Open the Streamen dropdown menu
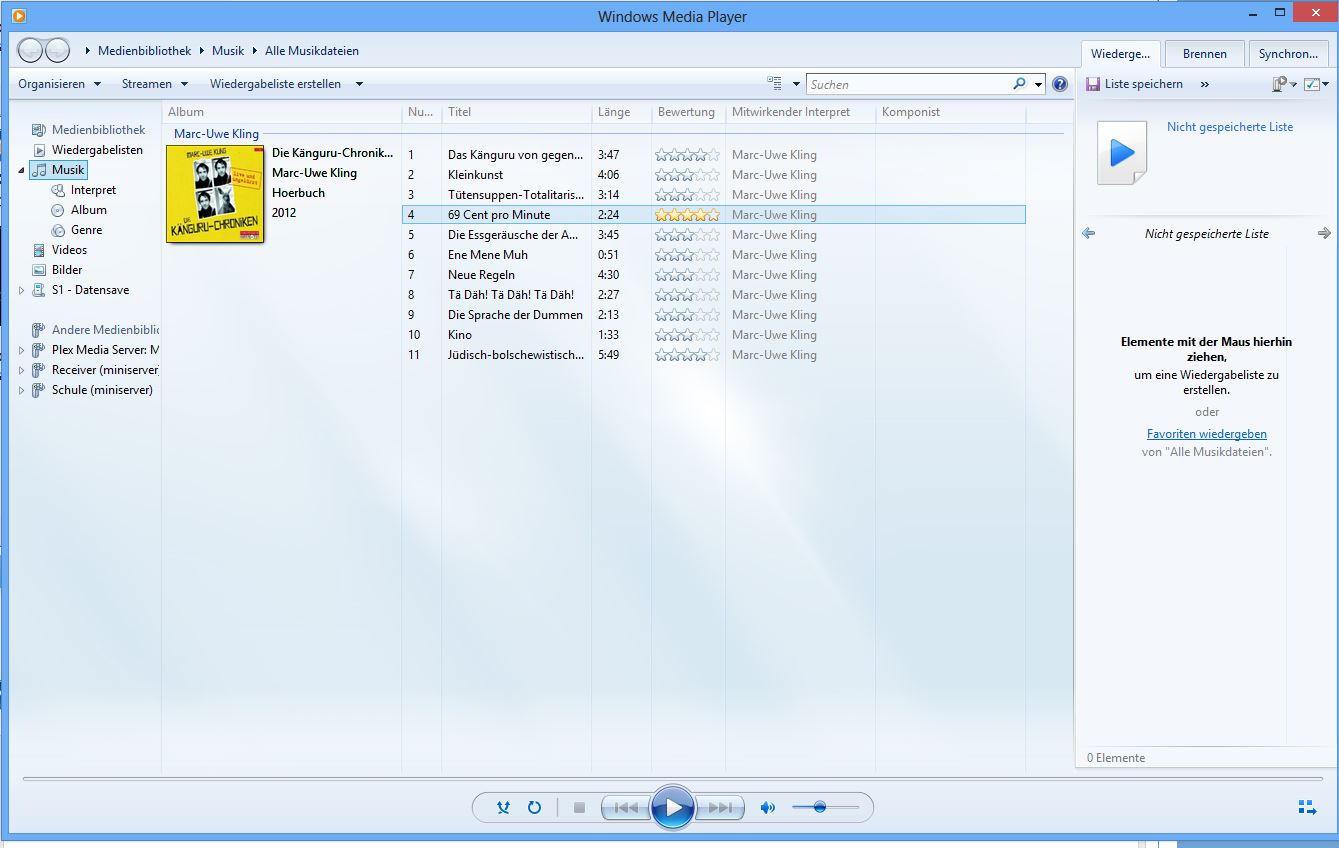The height and width of the screenshot is (848, 1339). 155,84
